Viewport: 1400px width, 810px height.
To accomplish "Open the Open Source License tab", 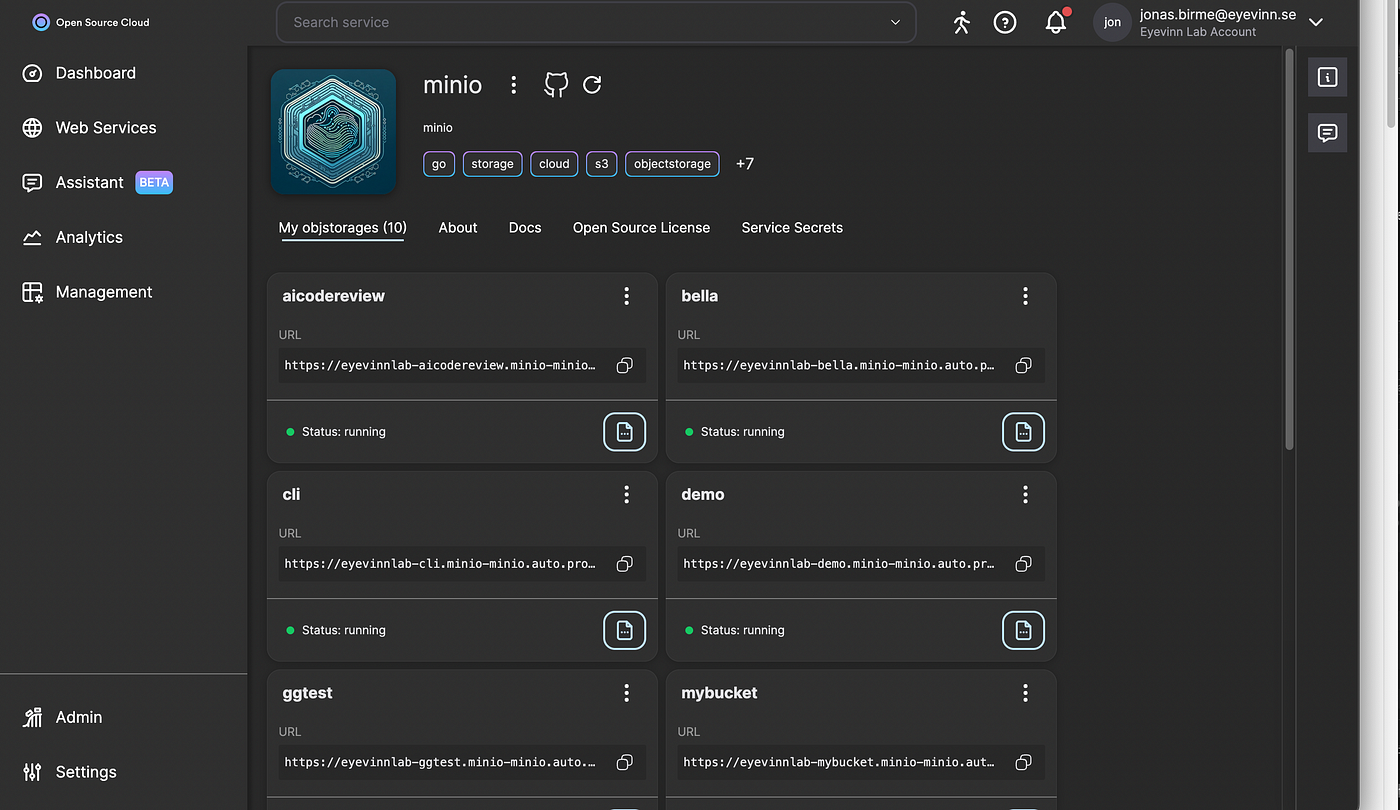I will pos(641,228).
